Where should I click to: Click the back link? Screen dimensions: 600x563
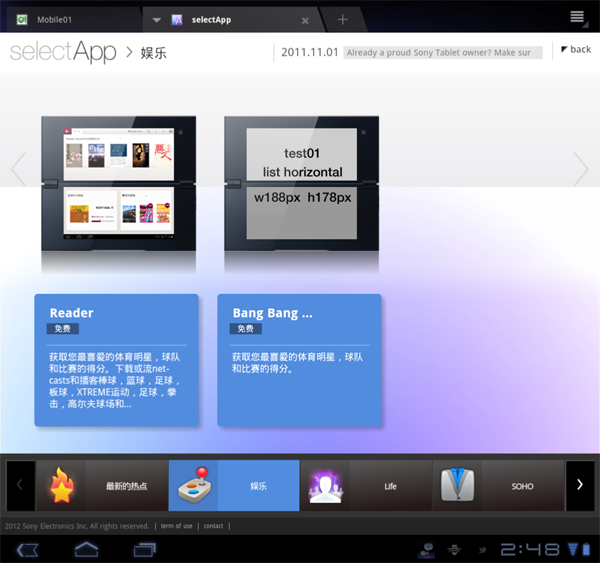[x=576, y=49]
